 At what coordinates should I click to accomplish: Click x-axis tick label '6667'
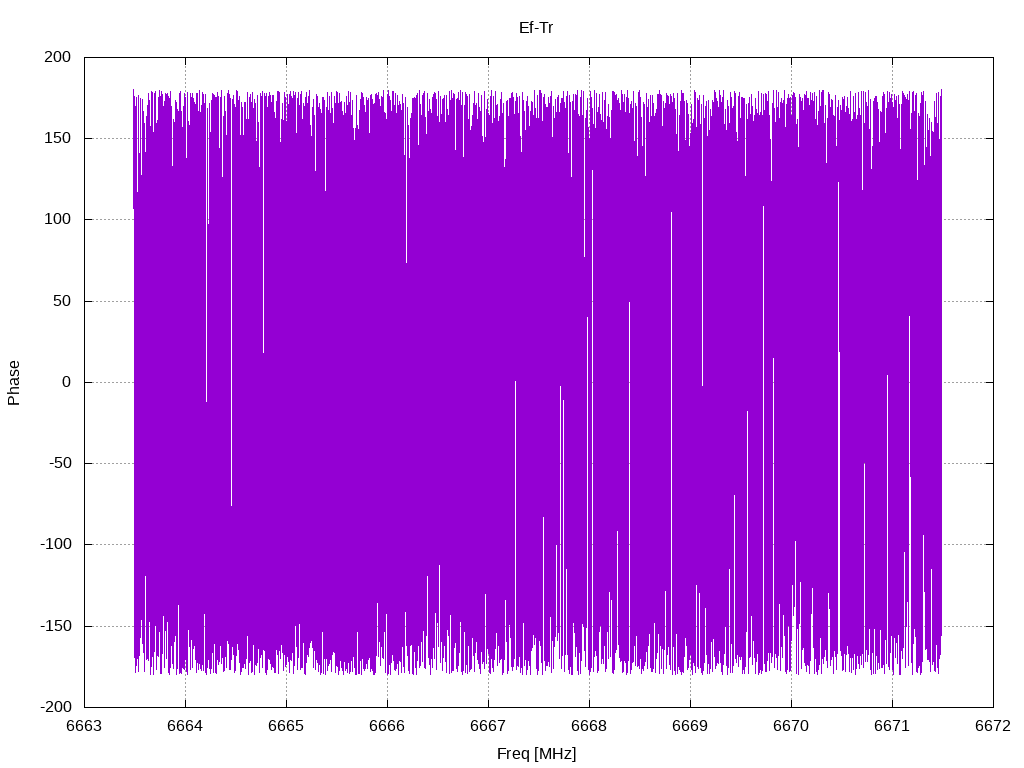(488, 726)
